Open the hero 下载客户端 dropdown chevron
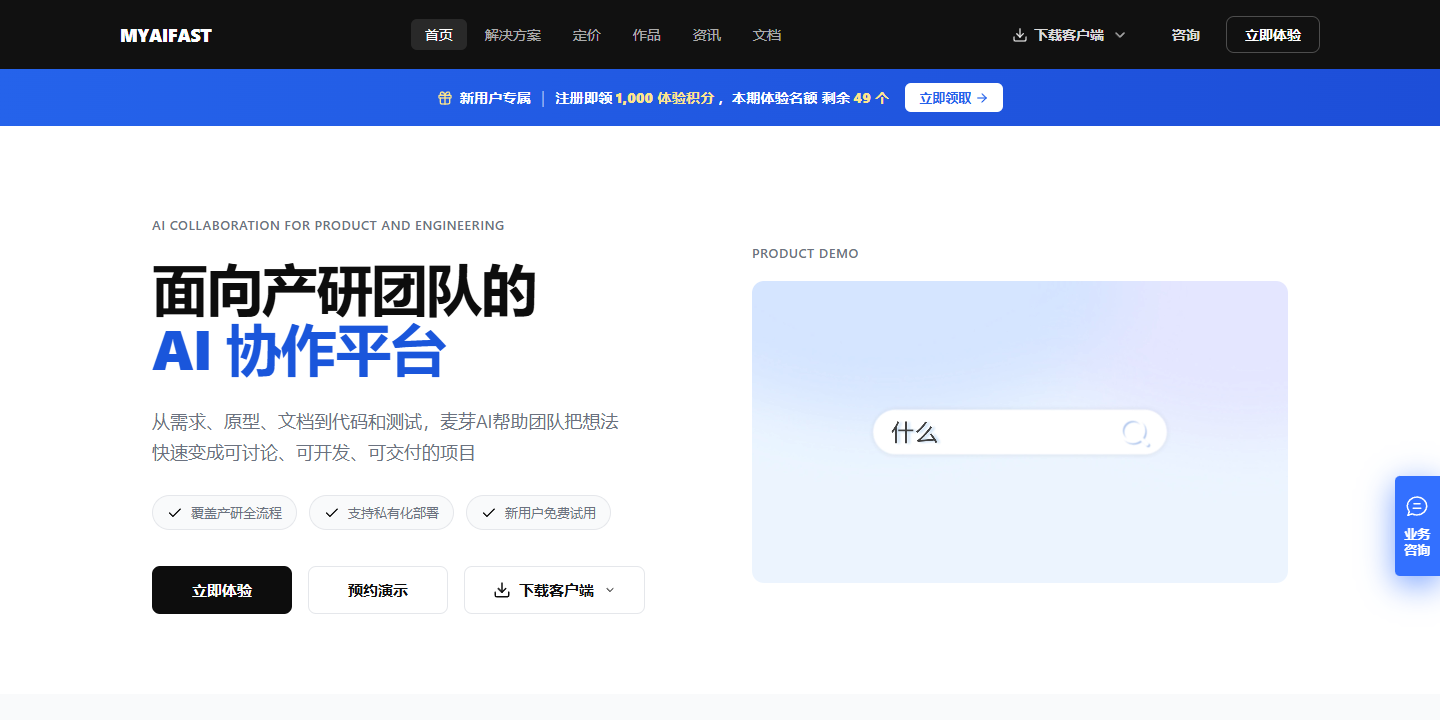1440x720 pixels. (610, 590)
